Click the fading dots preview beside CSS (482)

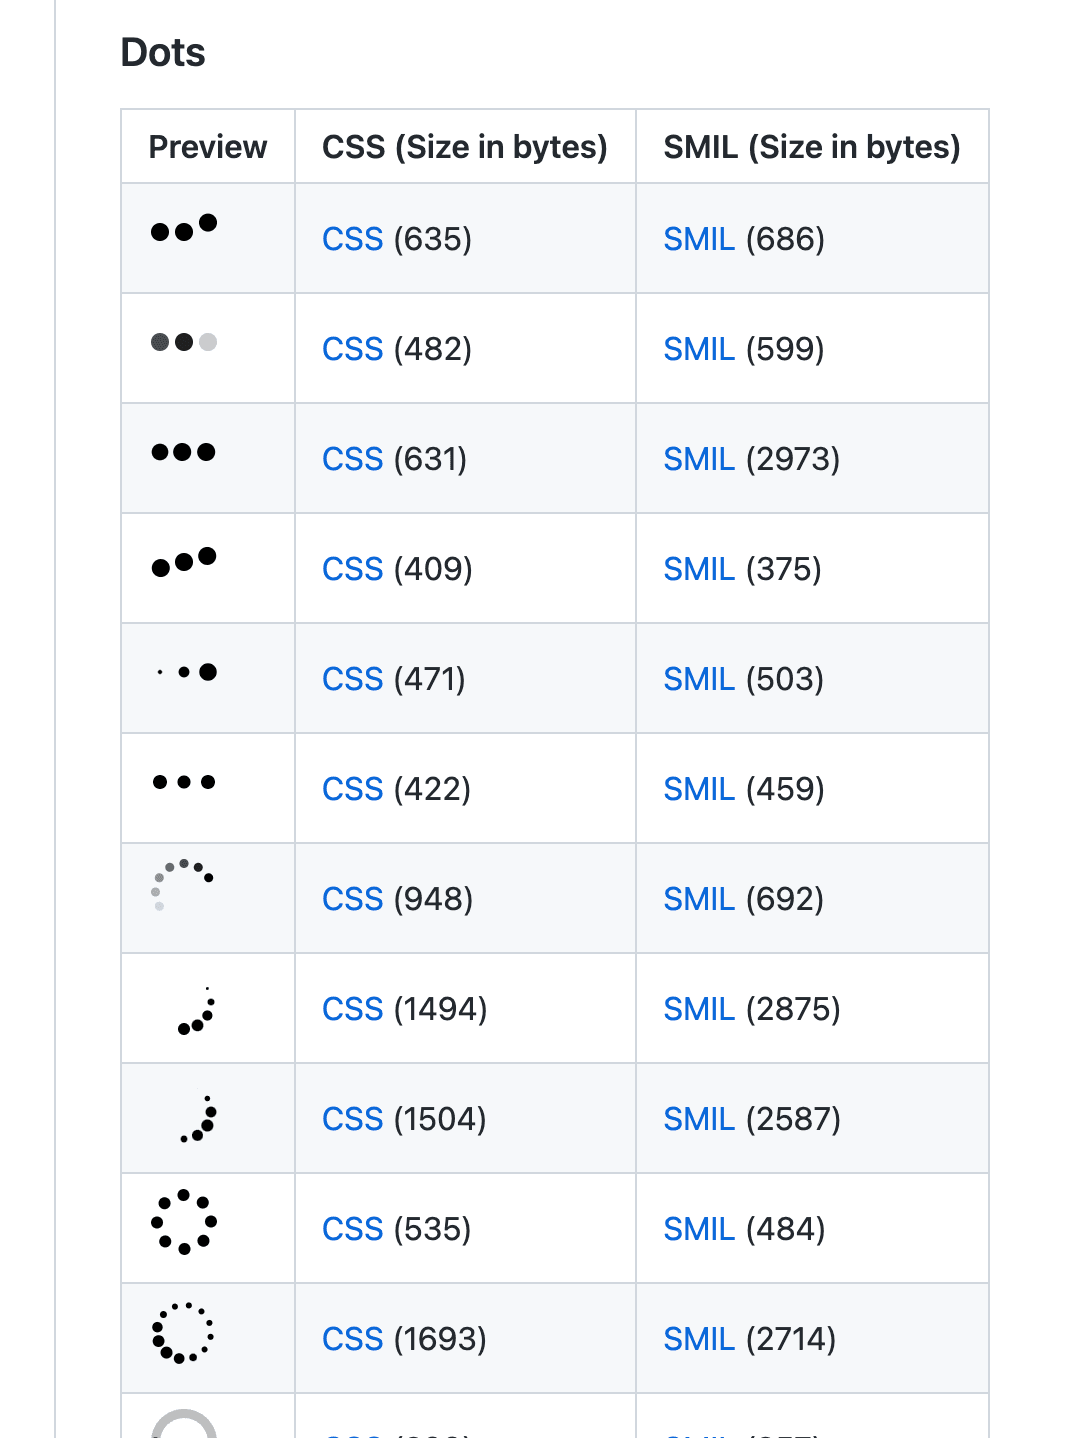click(184, 342)
